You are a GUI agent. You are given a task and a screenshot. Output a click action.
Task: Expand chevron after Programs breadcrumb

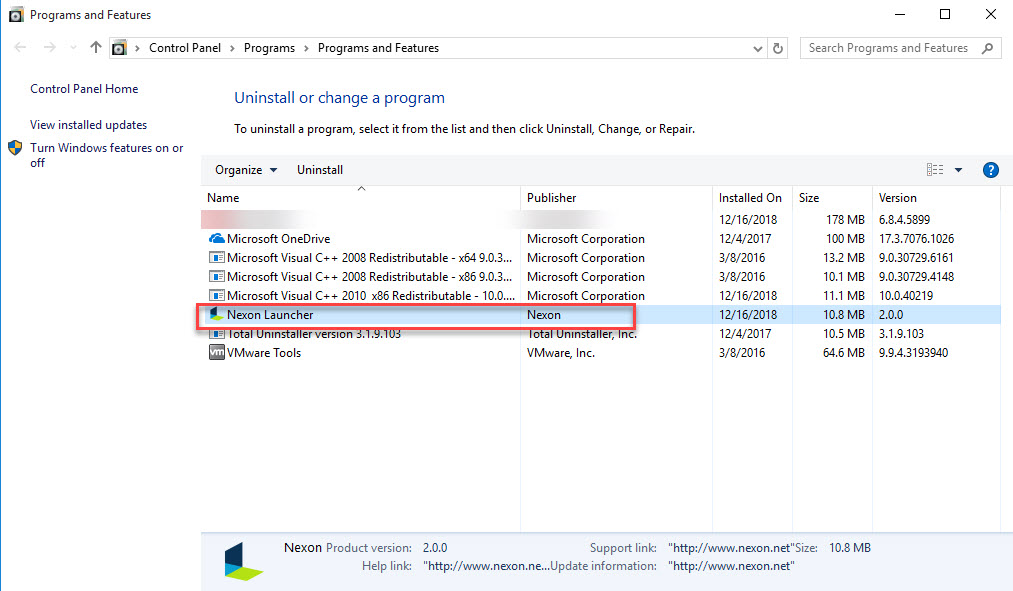(x=306, y=48)
